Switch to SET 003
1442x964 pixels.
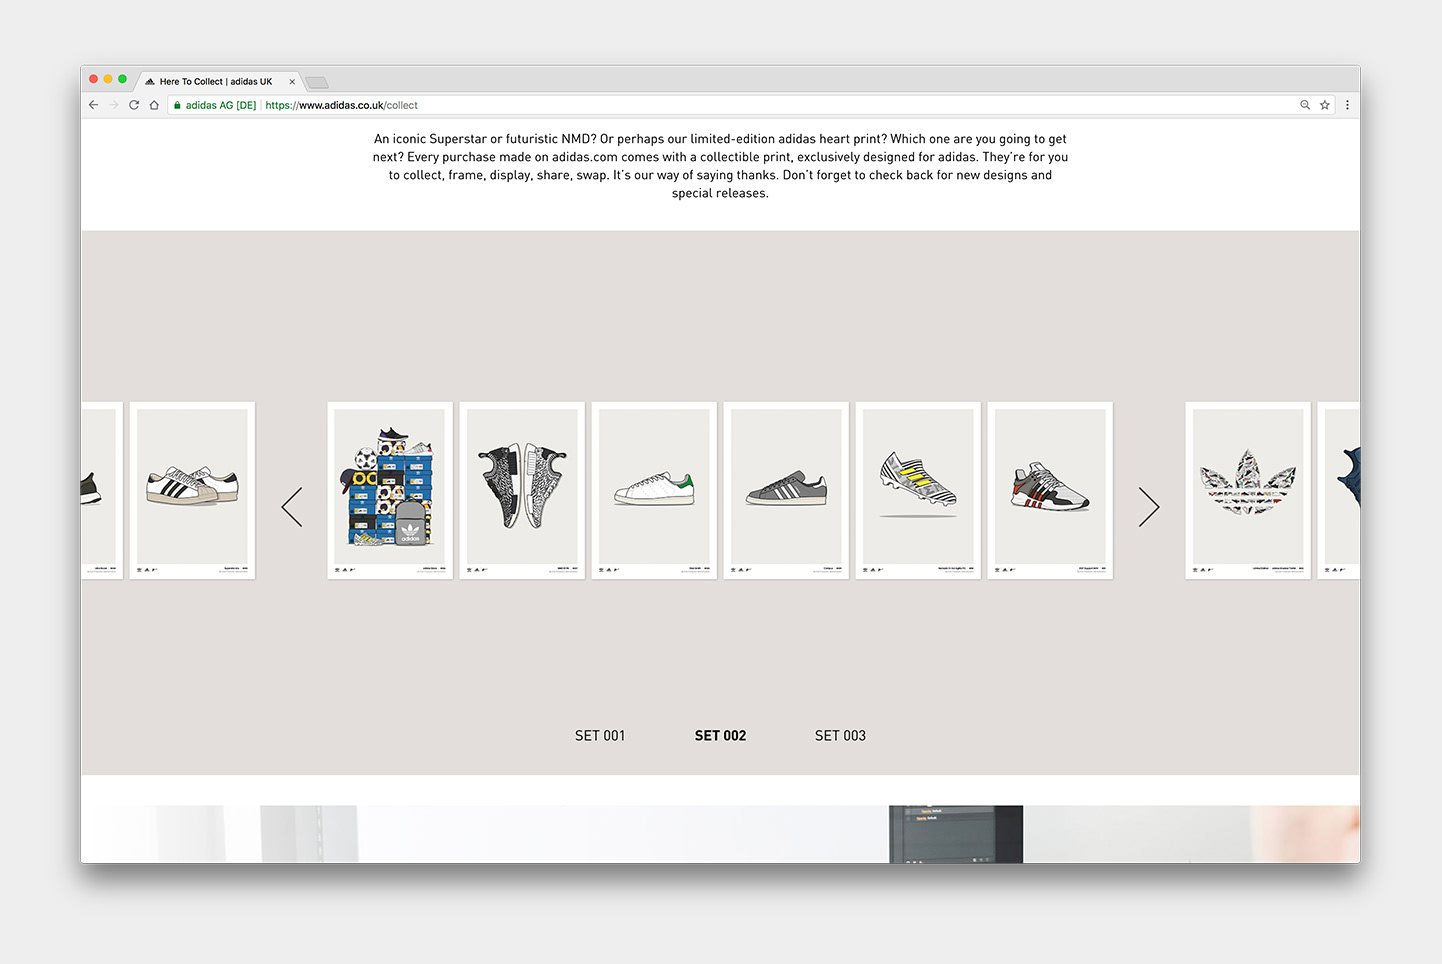pos(840,735)
